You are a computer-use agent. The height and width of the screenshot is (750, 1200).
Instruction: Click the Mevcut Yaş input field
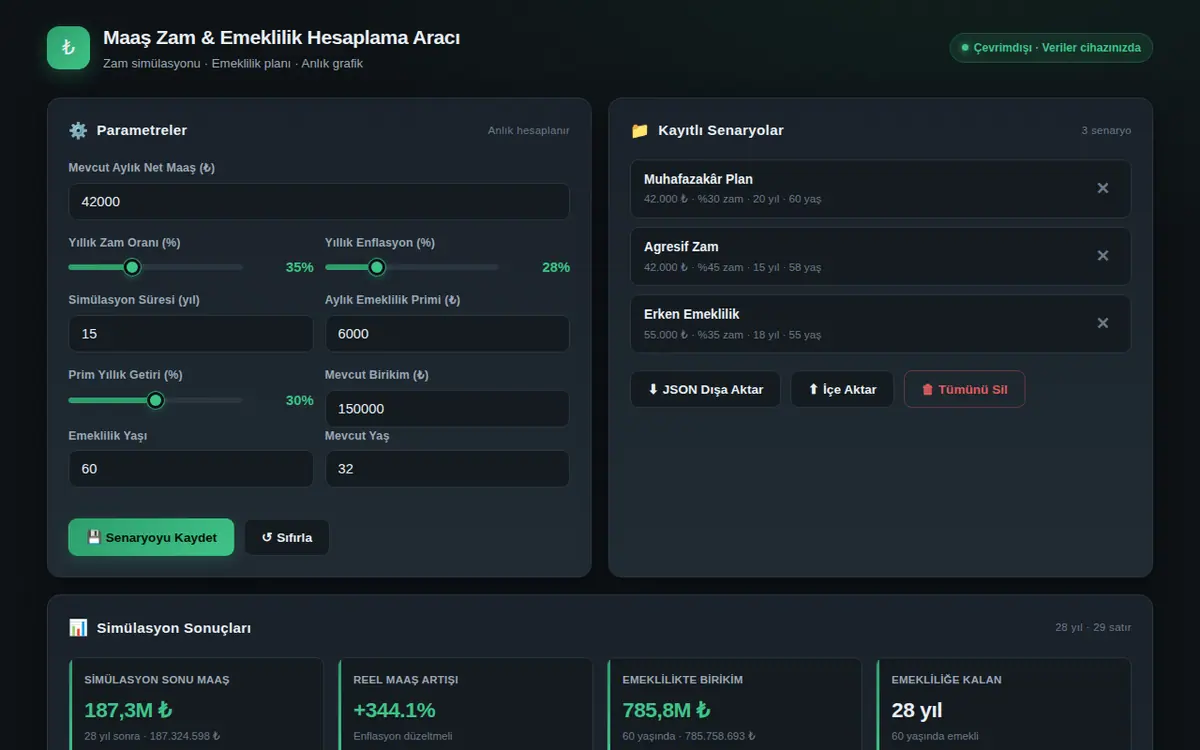point(447,468)
